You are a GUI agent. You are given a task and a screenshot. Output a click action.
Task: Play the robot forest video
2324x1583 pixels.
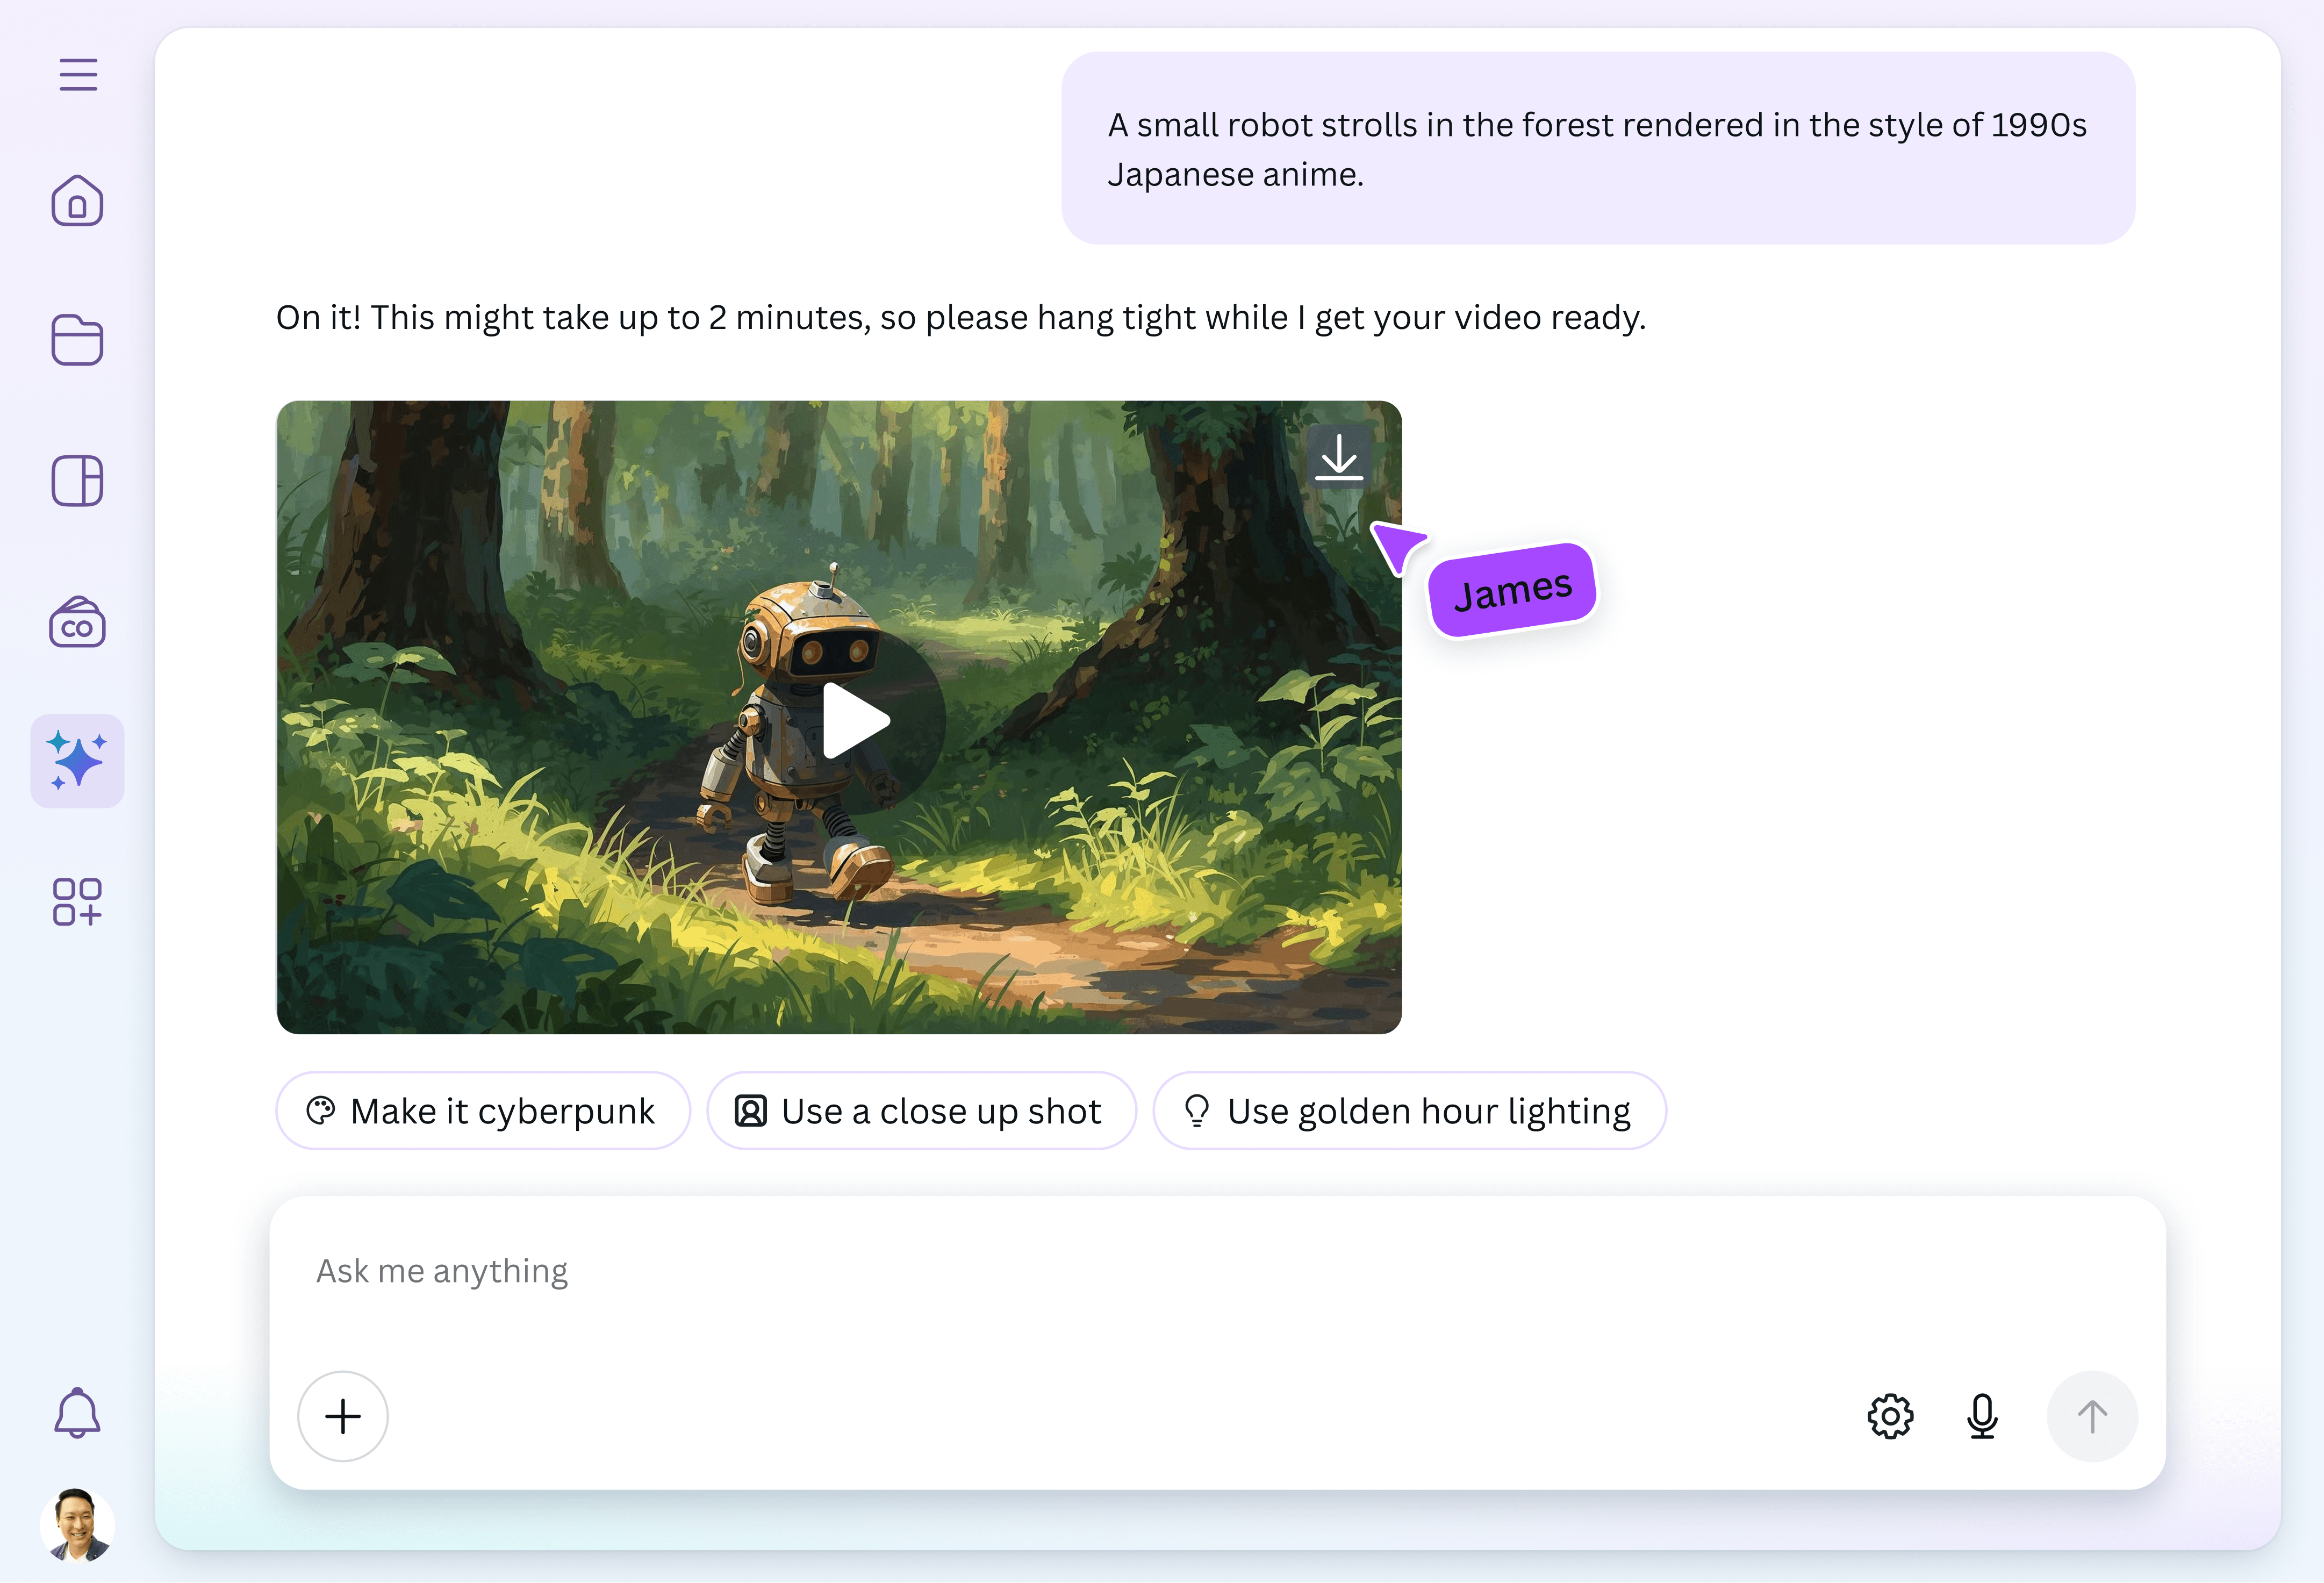[x=856, y=721]
